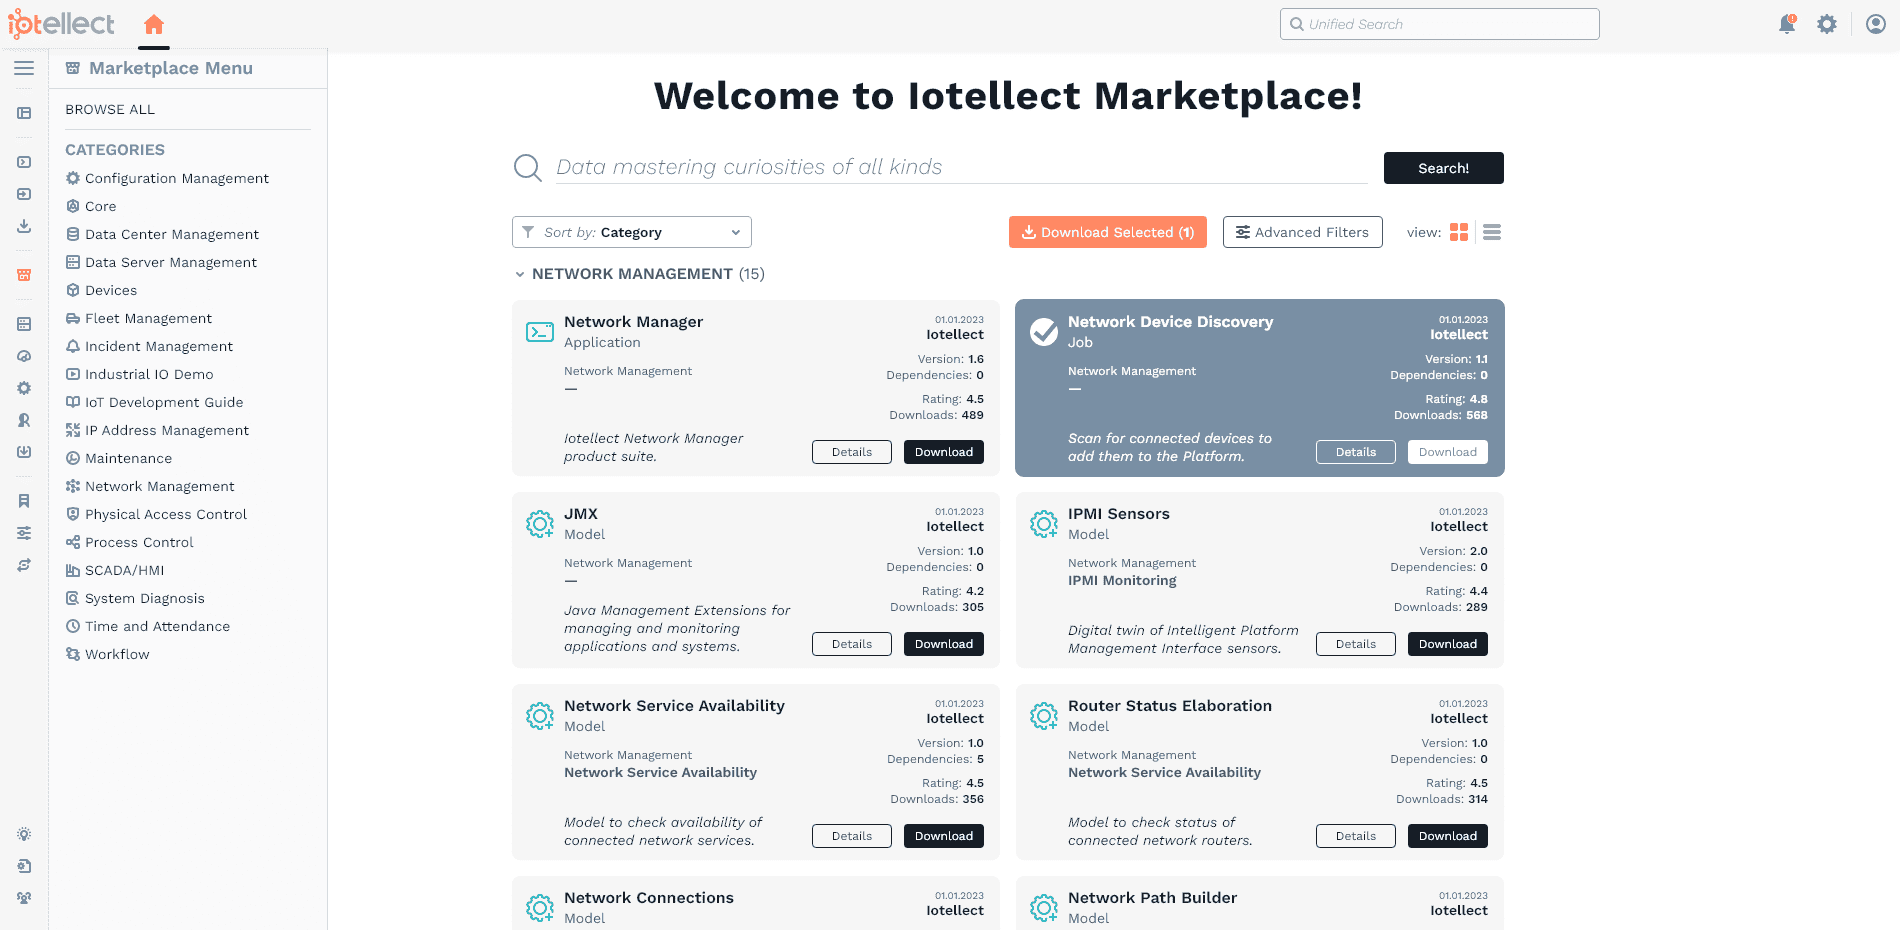Screen dimensions: 1900x930
Task: Toggle the hamburger sidebar menu
Action: pos(24,68)
